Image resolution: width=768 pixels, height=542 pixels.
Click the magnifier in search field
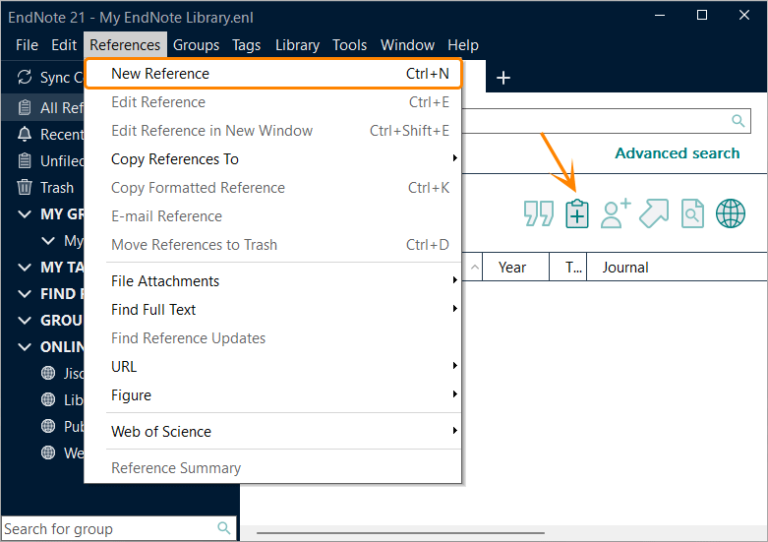pos(738,120)
